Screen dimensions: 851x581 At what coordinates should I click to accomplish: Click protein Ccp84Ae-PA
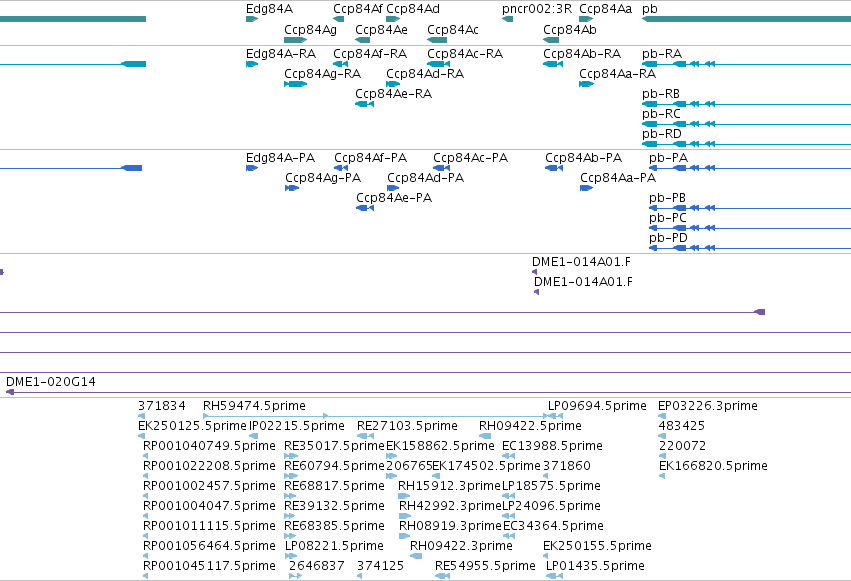(x=394, y=198)
